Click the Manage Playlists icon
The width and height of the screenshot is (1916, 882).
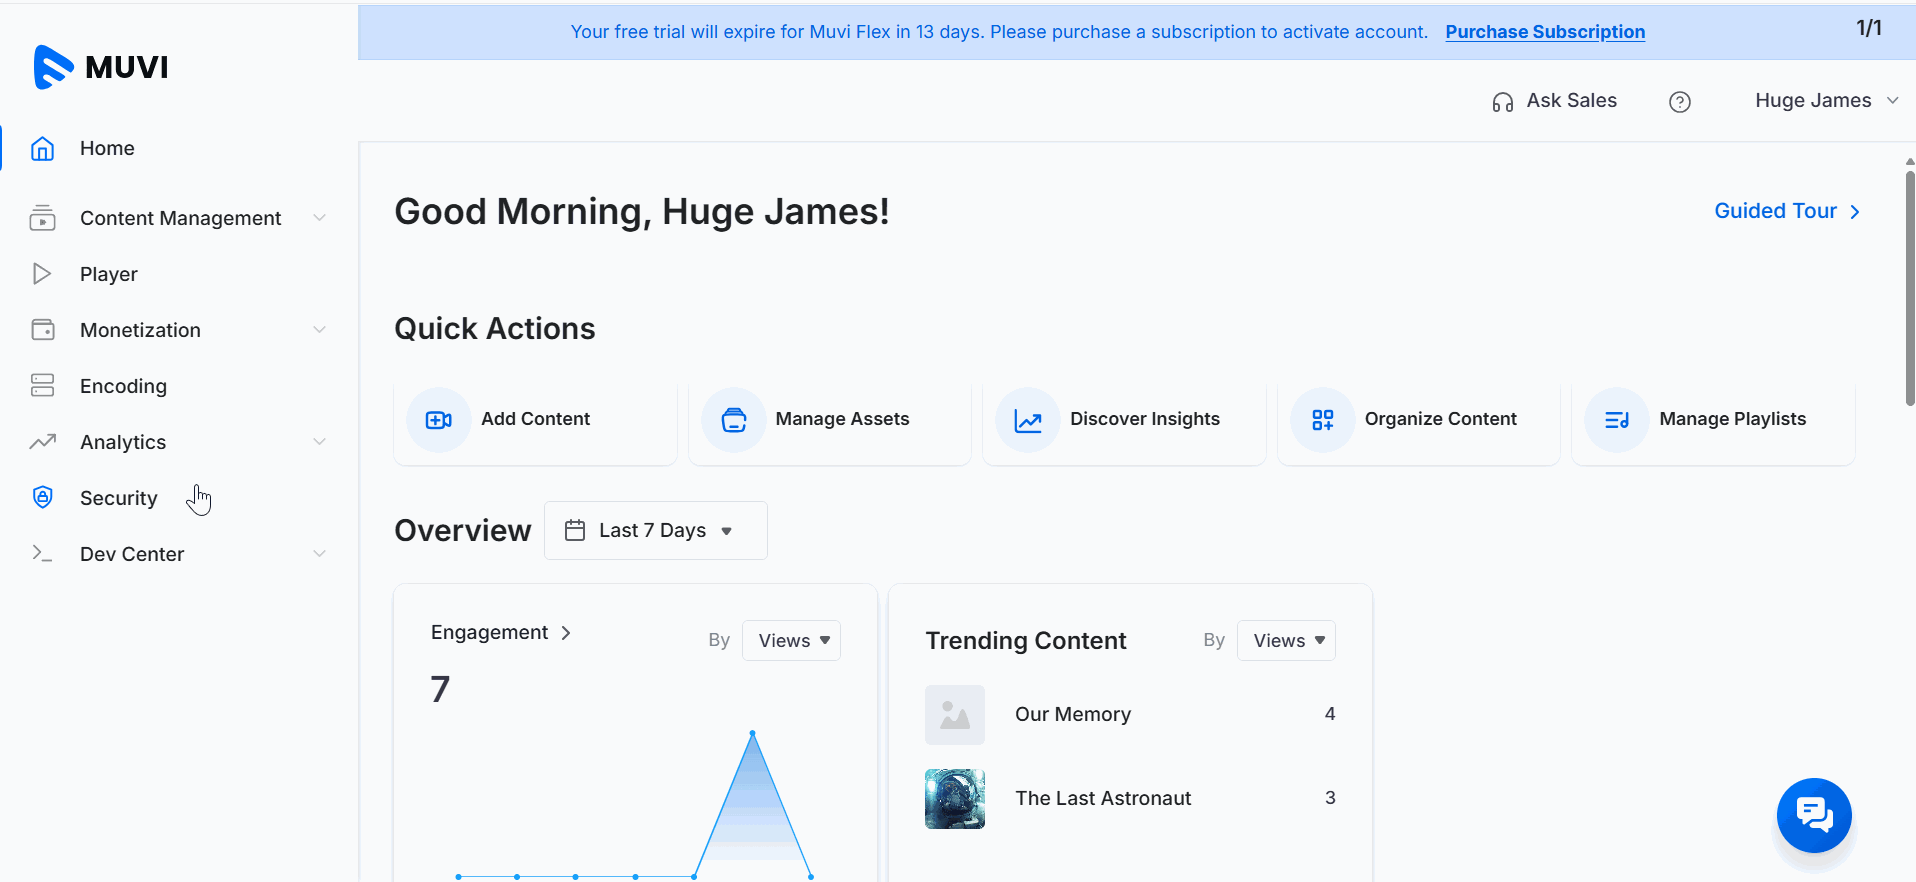point(1617,420)
